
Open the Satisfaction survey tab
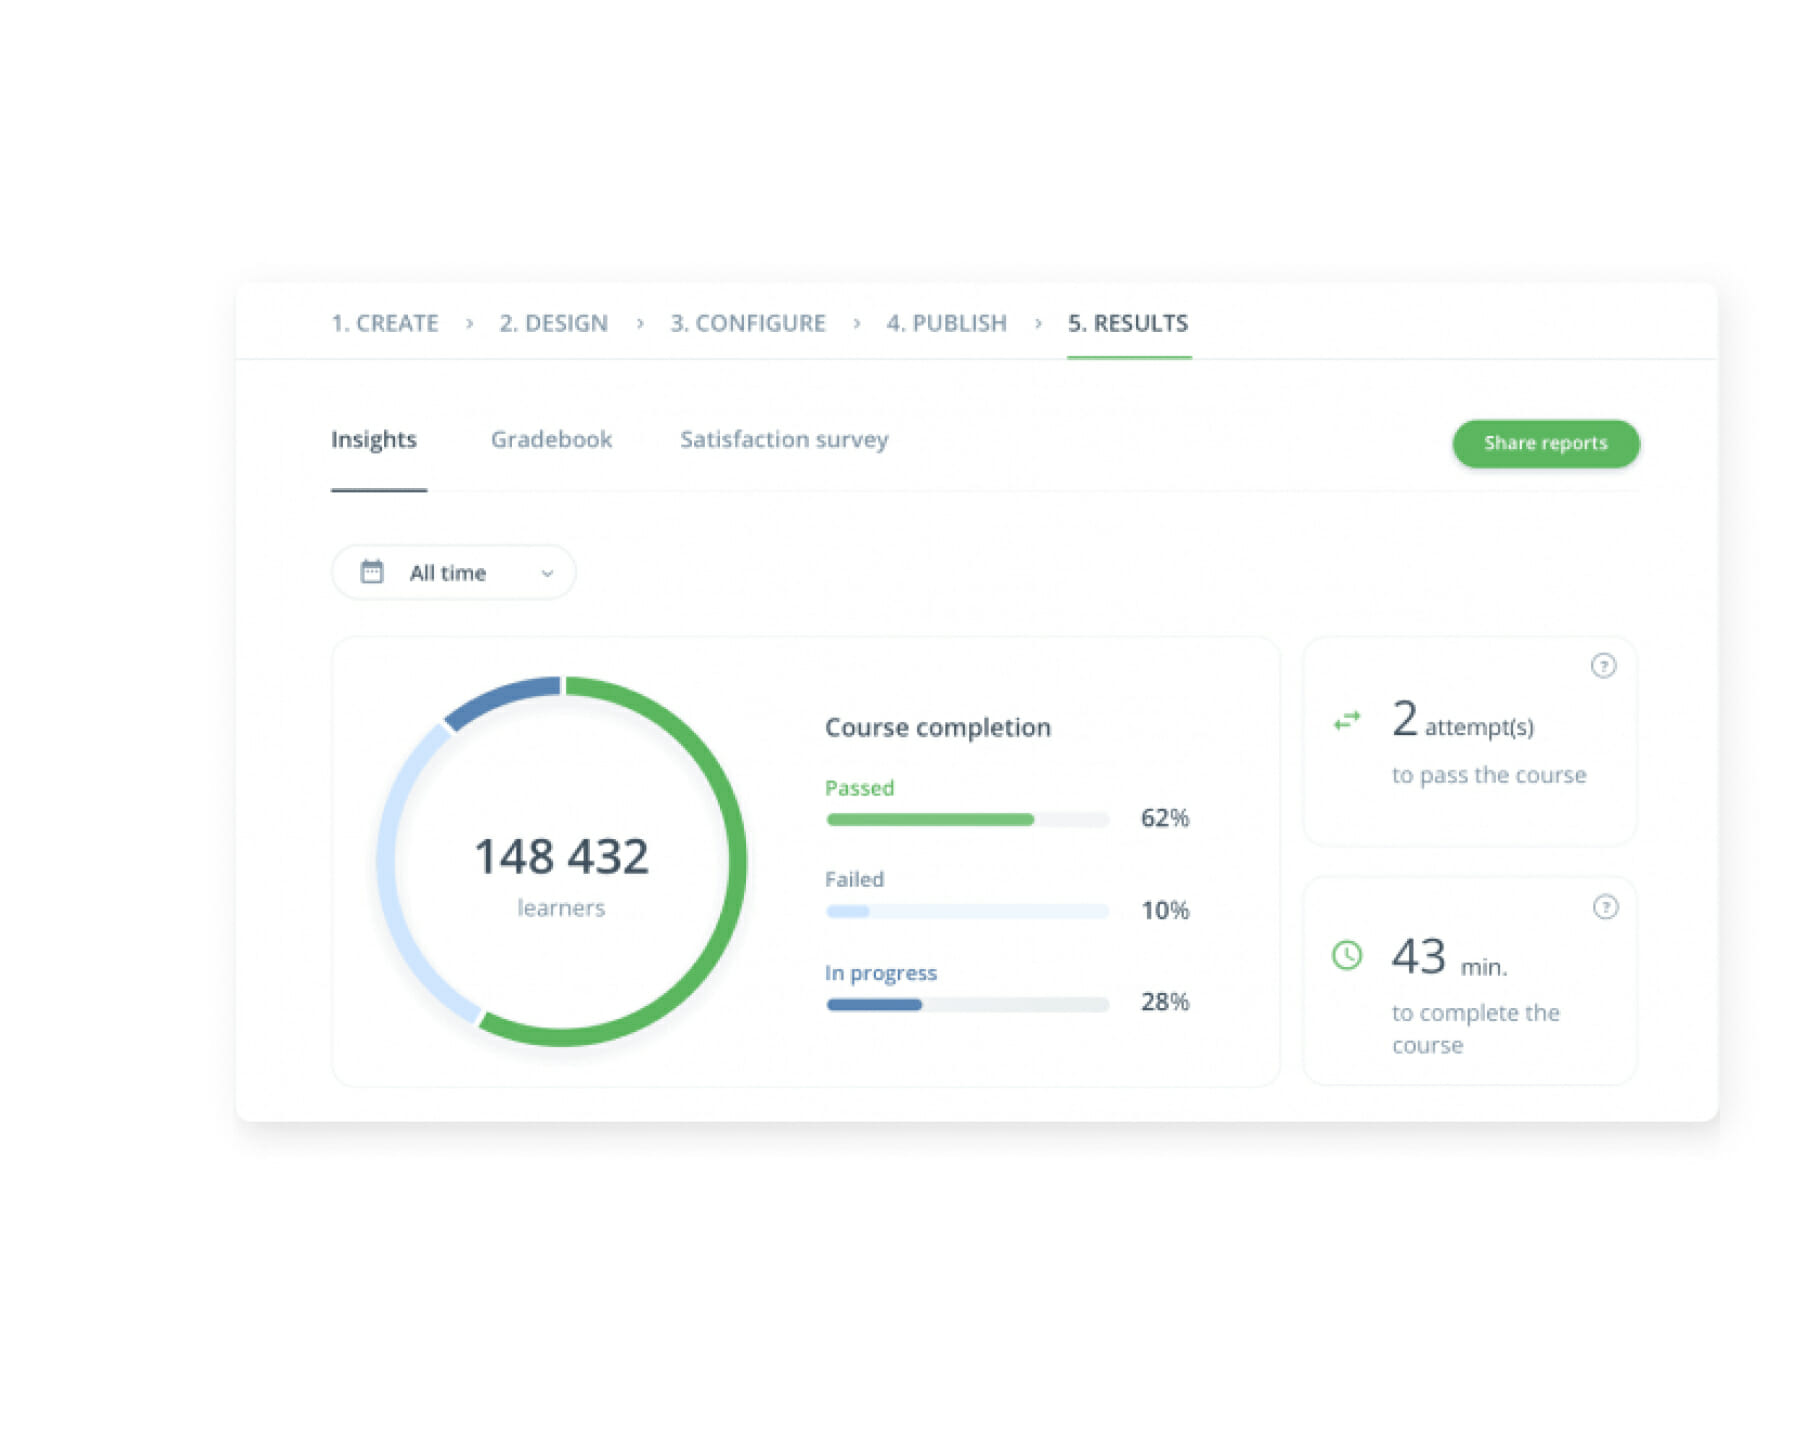(x=784, y=439)
